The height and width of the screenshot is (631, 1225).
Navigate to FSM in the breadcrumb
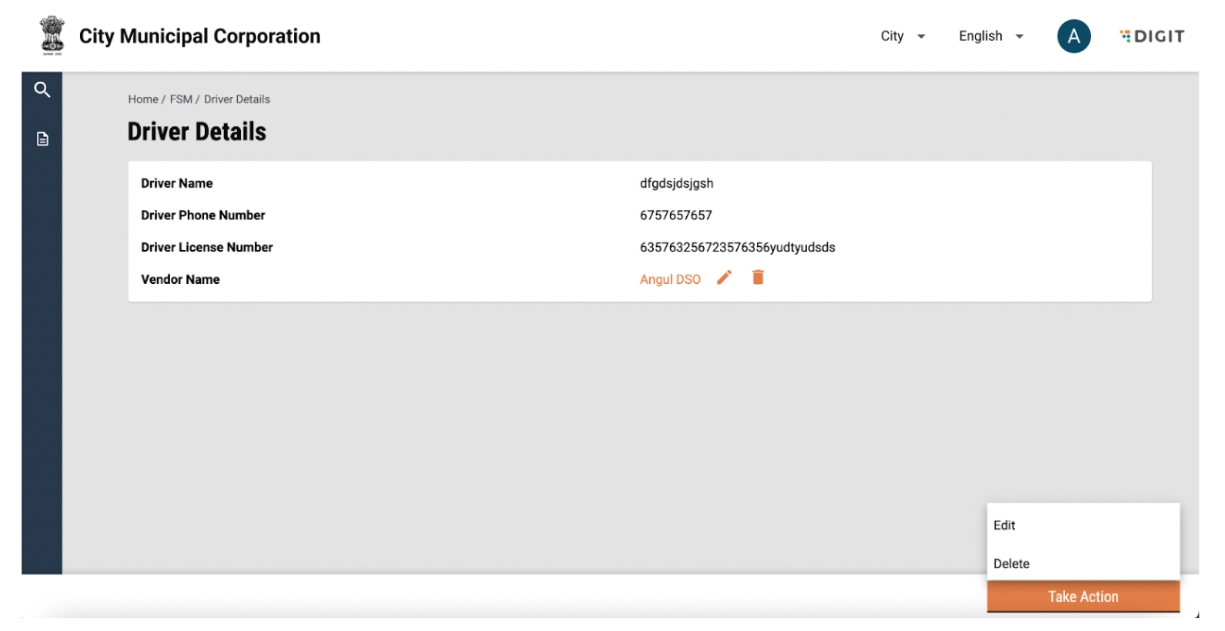tap(180, 99)
